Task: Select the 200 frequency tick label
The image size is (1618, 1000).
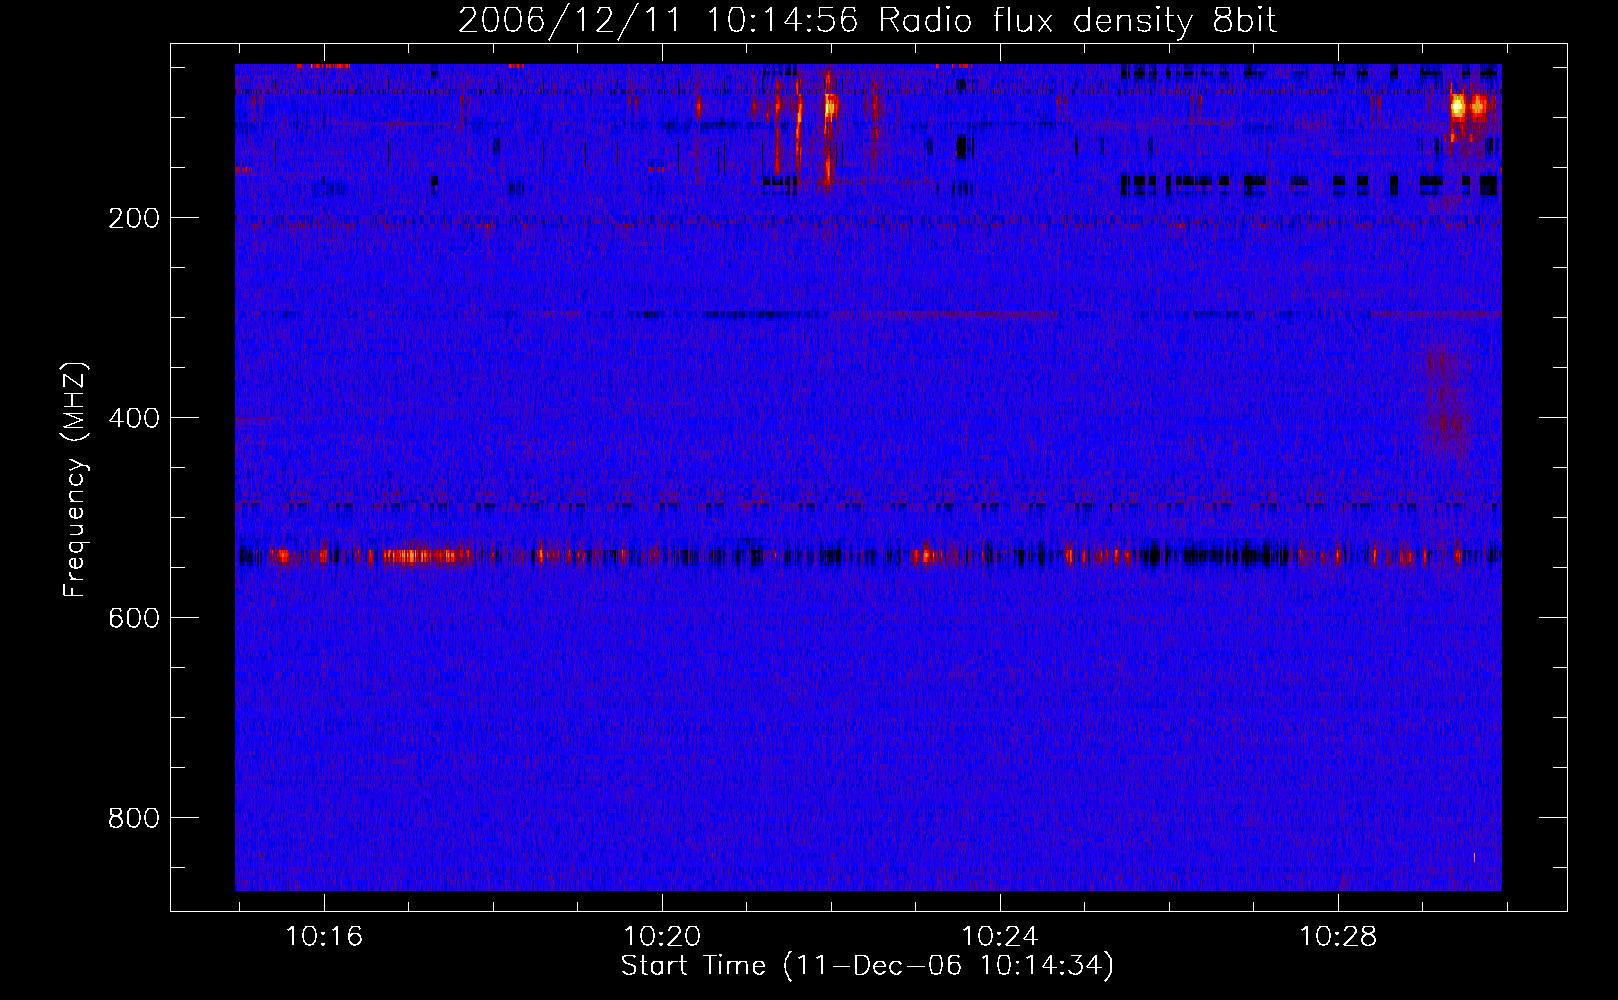Action: [134, 218]
